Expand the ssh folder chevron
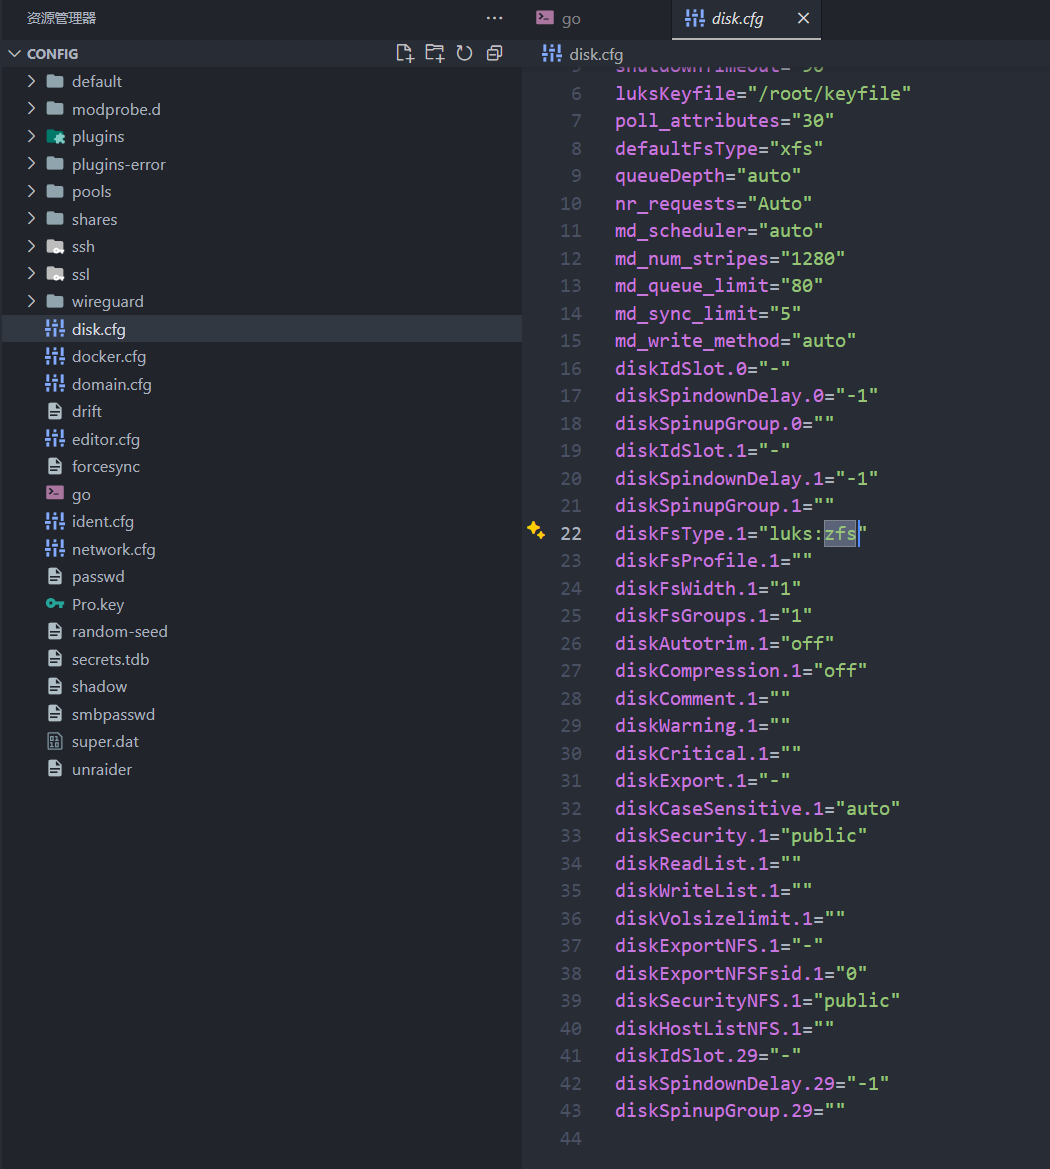The height and width of the screenshot is (1169, 1050). (x=31, y=247)
